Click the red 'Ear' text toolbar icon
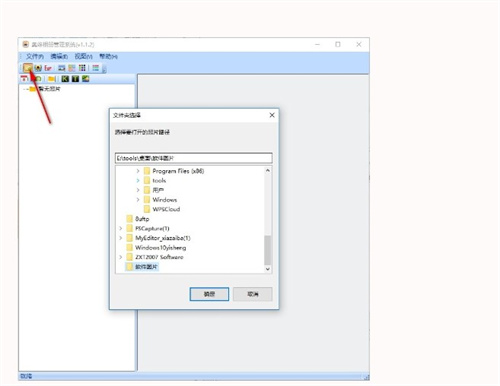500x386 pixels. [x=48, y=68]
